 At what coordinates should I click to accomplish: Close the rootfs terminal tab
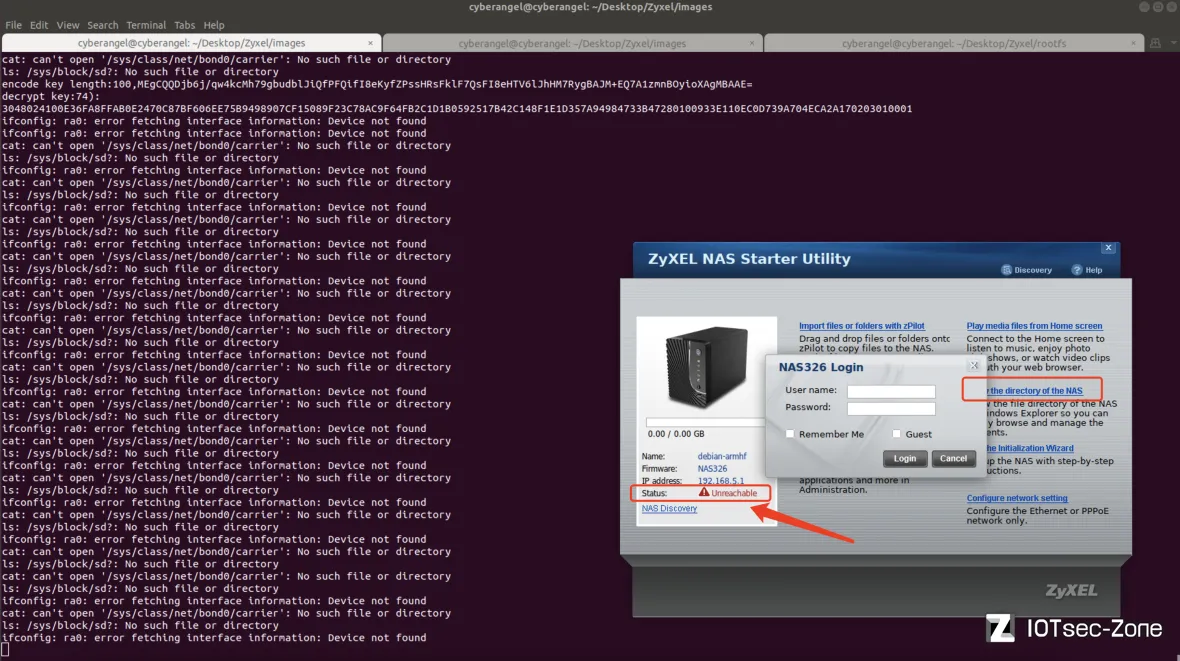pos(1133,43)
